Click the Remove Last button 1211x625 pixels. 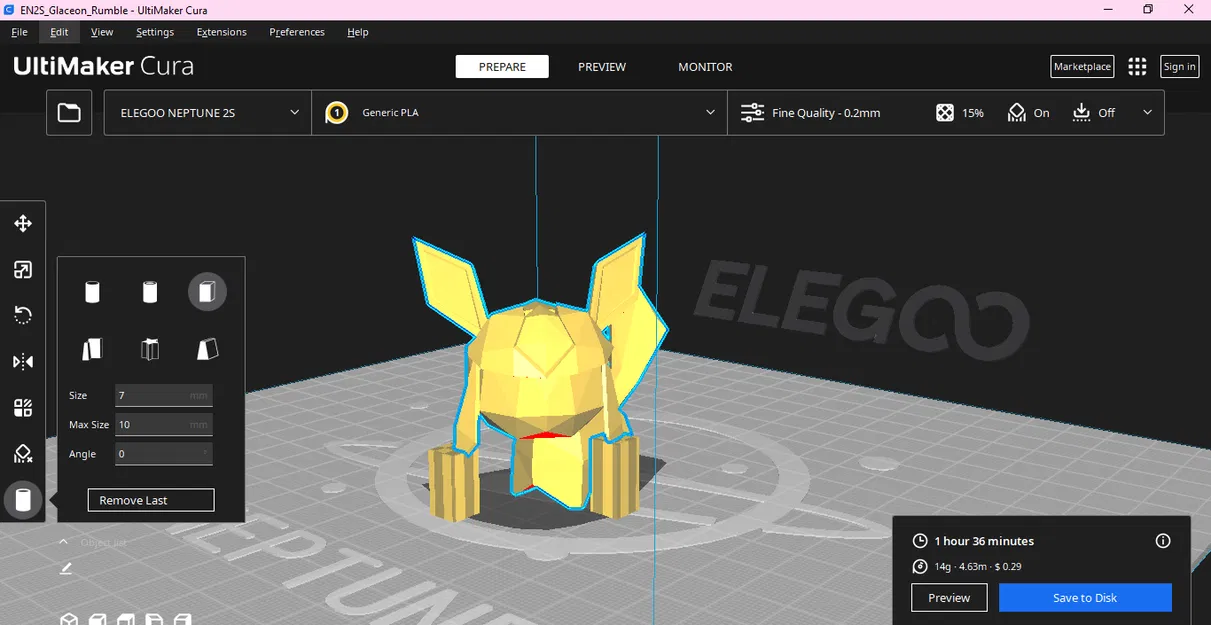pos(150,500)
